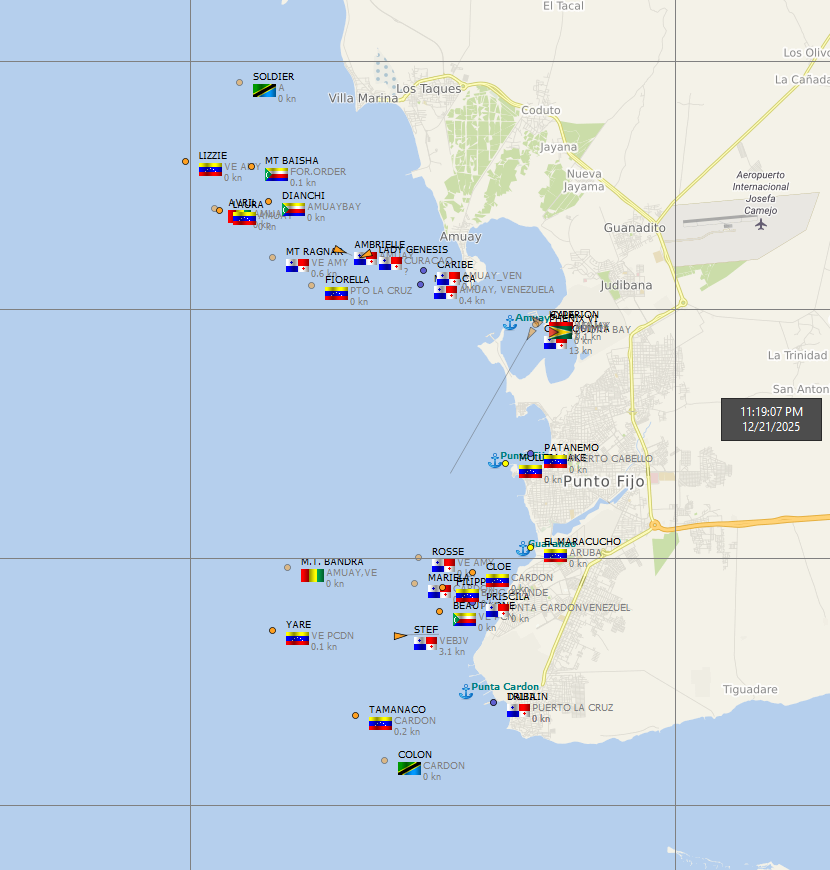Select the SOLDIER vessel position dot
Screen dimensions: 830x870
(x=239, y=83)
